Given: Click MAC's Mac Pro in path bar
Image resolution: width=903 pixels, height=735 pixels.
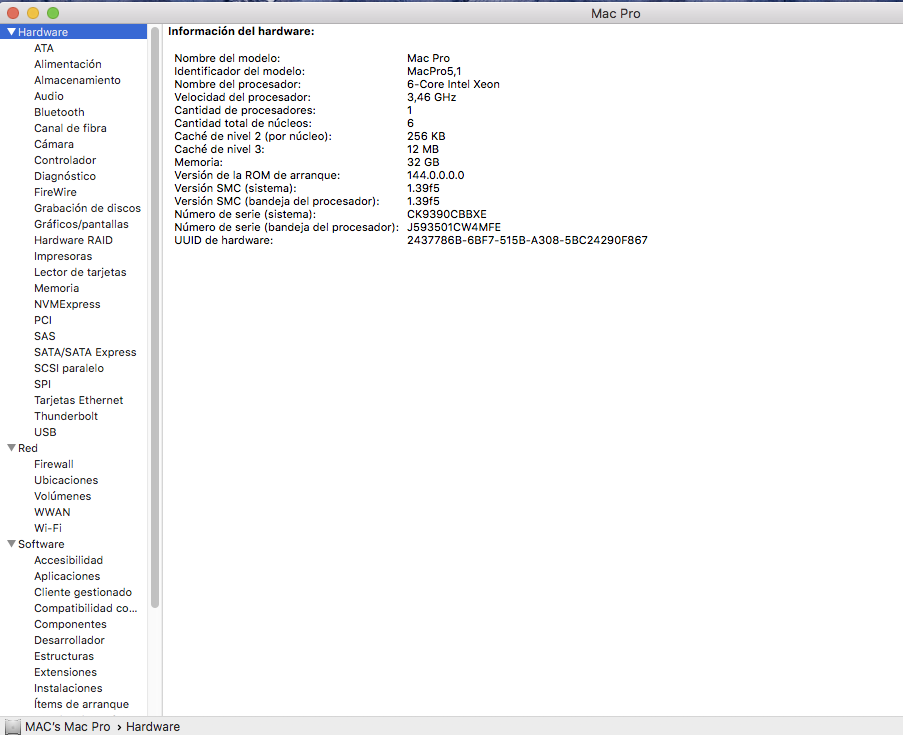Looking at the screenshot, I should (67, 727).
